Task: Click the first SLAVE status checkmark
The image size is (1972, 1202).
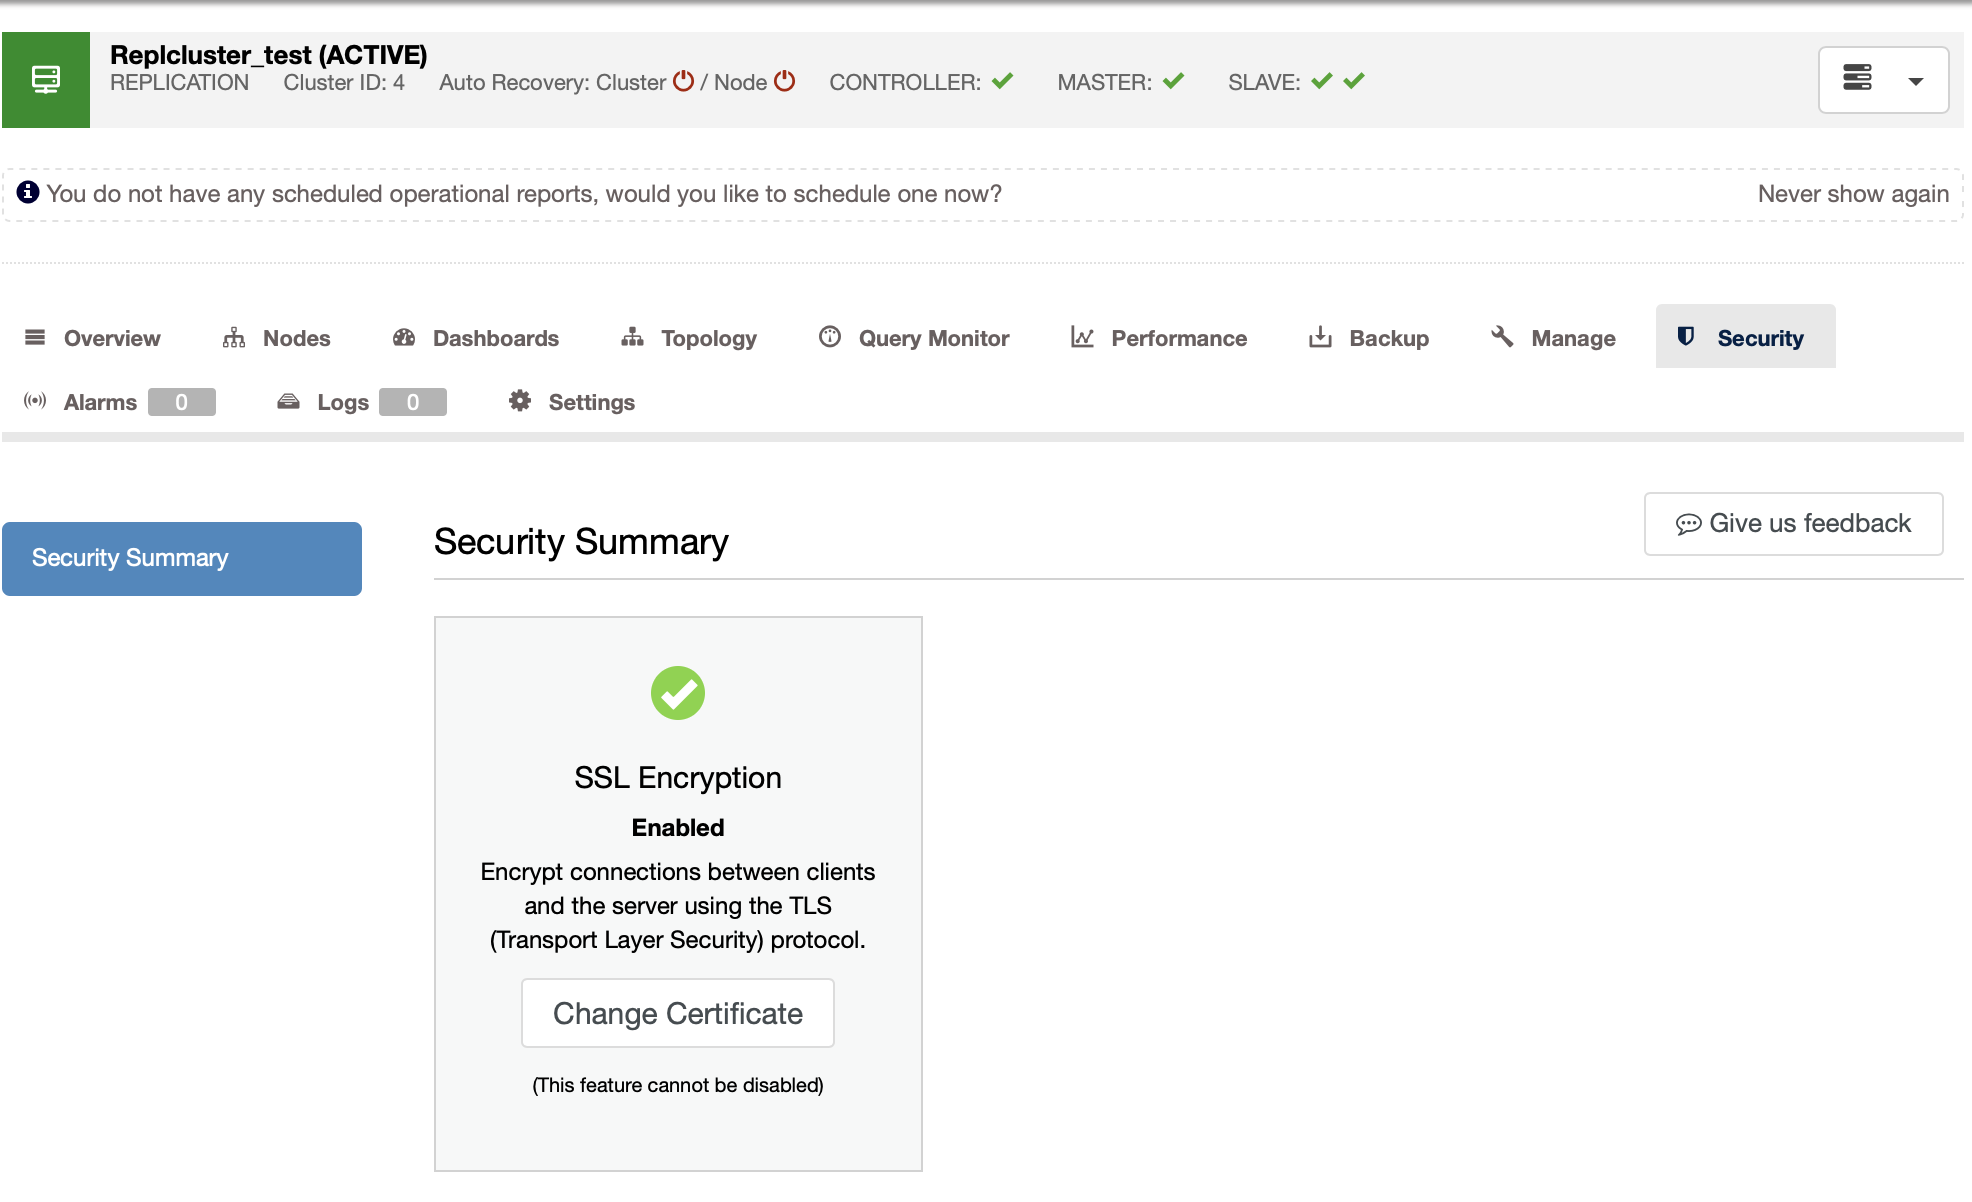Action: (1322, 81)
